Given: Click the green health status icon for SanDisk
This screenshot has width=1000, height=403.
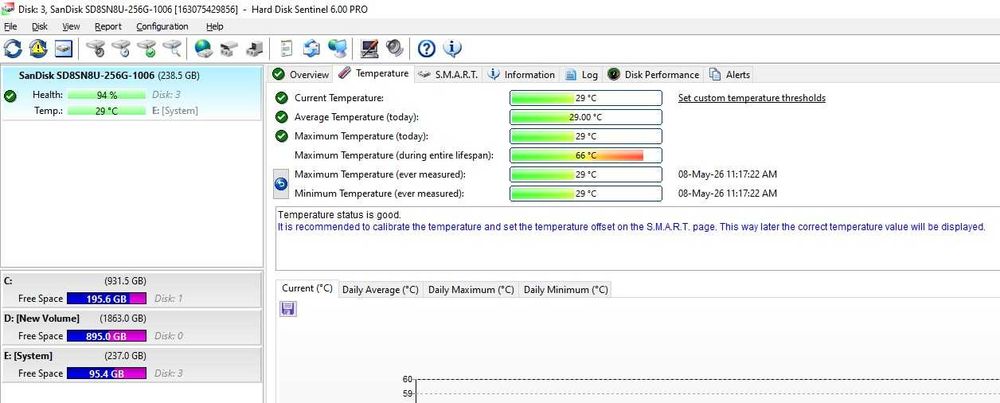Looking at the screenshot, I should coord(10,96).
